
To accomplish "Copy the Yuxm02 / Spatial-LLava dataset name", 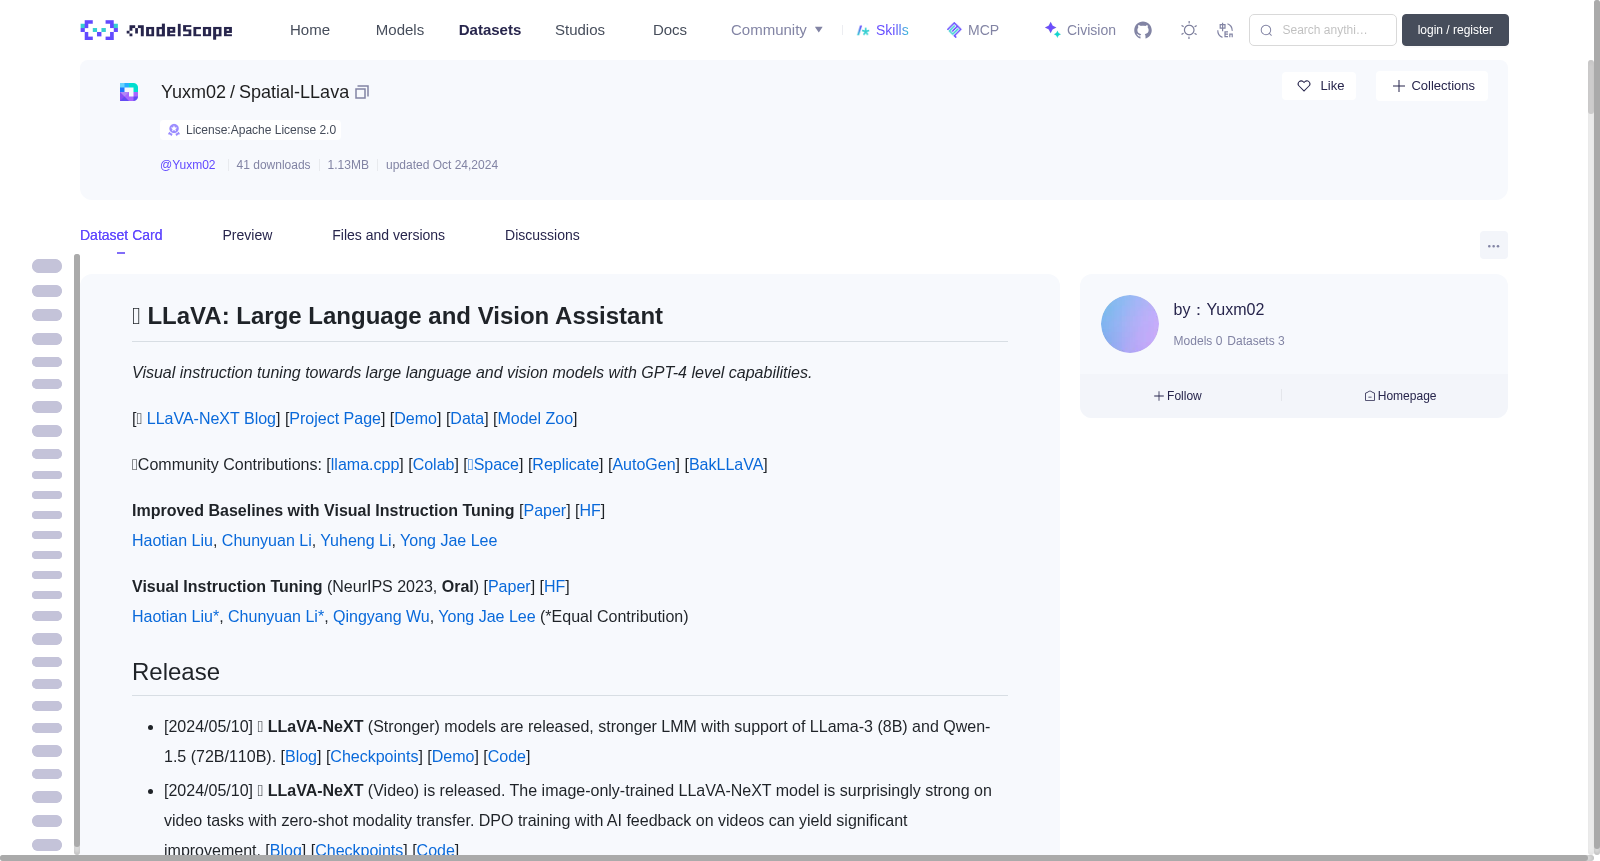I will [x=362, y=92].
